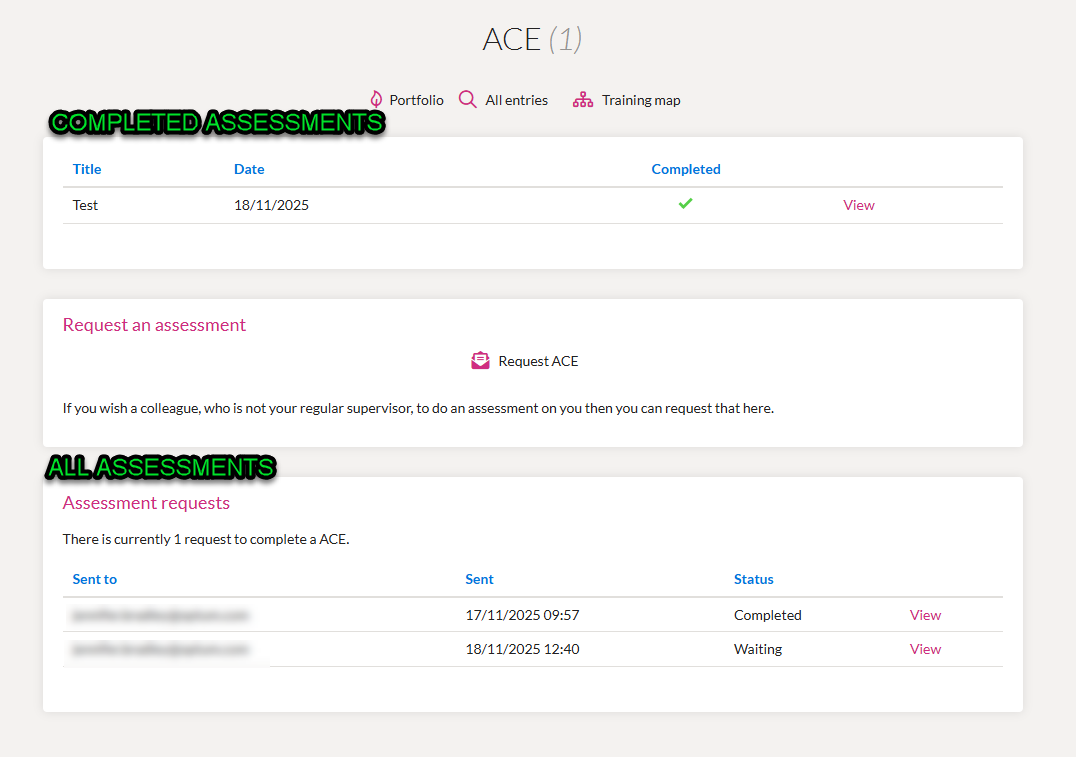Image resolution: width=1076 pixels, height=757 pixels.
Task: Click the Completed status cell
Action: [x=767, y=615]
